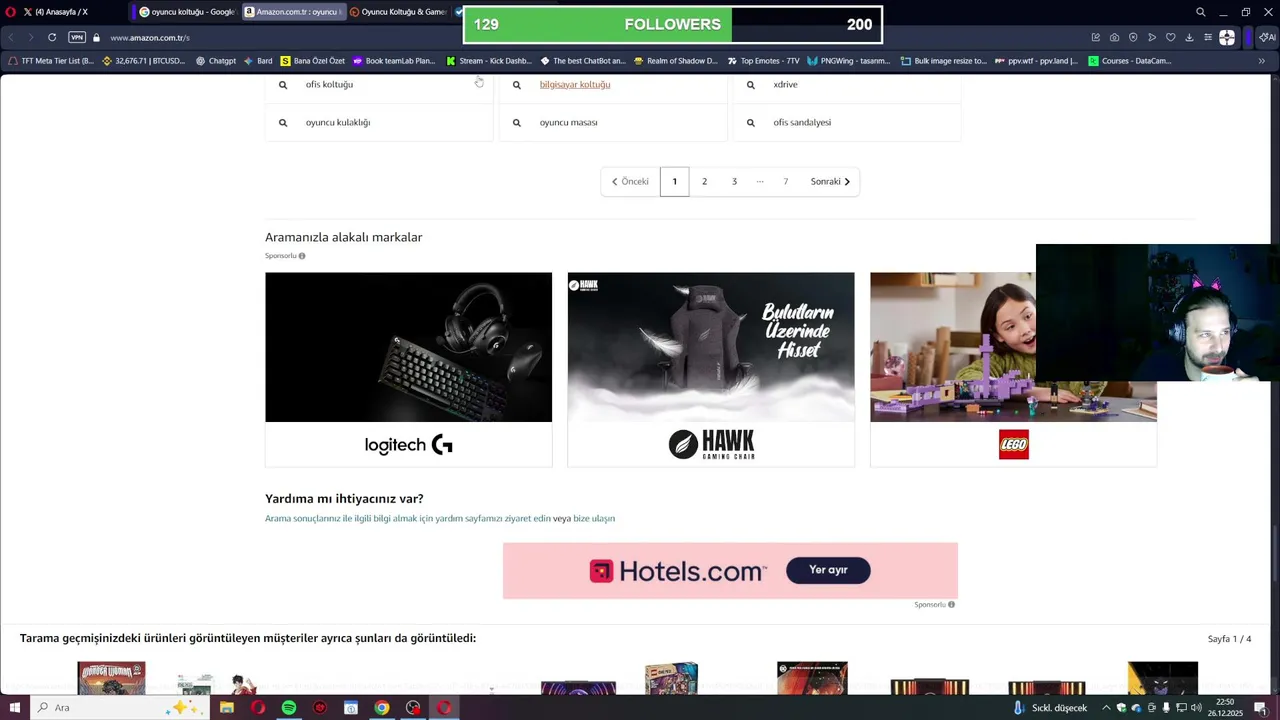Click 'oyuncu masası' related search
Image resolution: width=1280 pixels, height=720 pixels.
(x=568, y=123)
